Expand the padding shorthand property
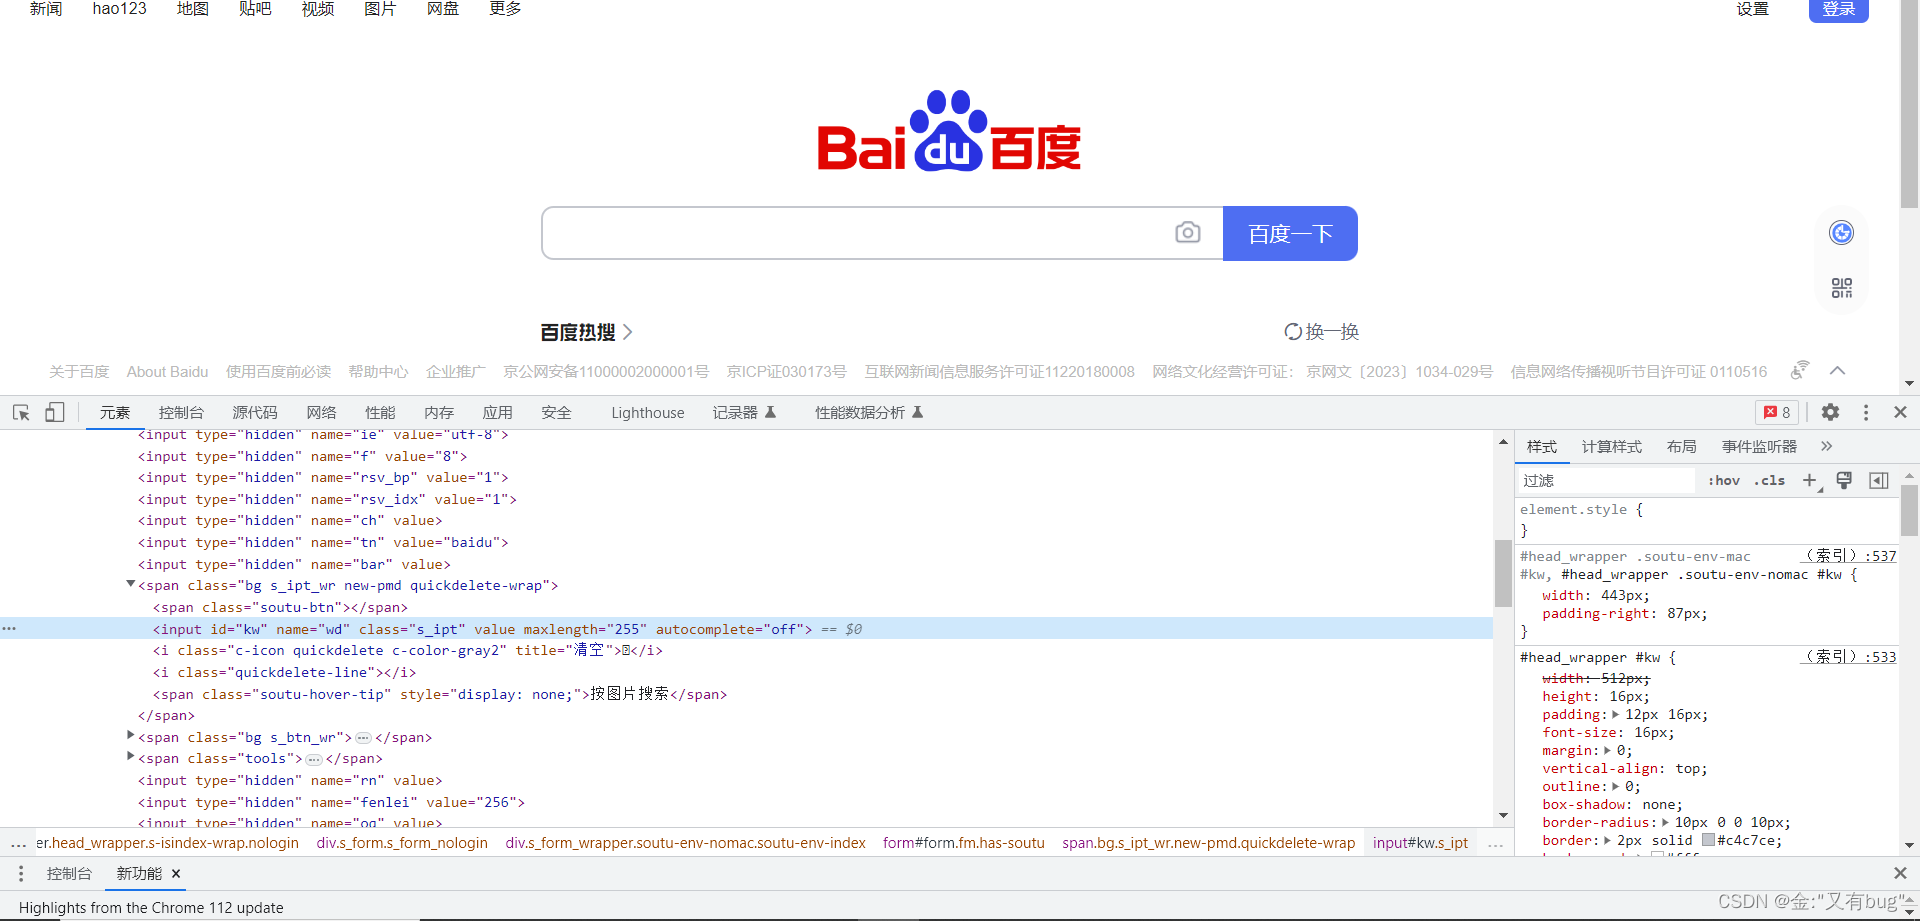The image size is (1920, 921). (1615, 714)
